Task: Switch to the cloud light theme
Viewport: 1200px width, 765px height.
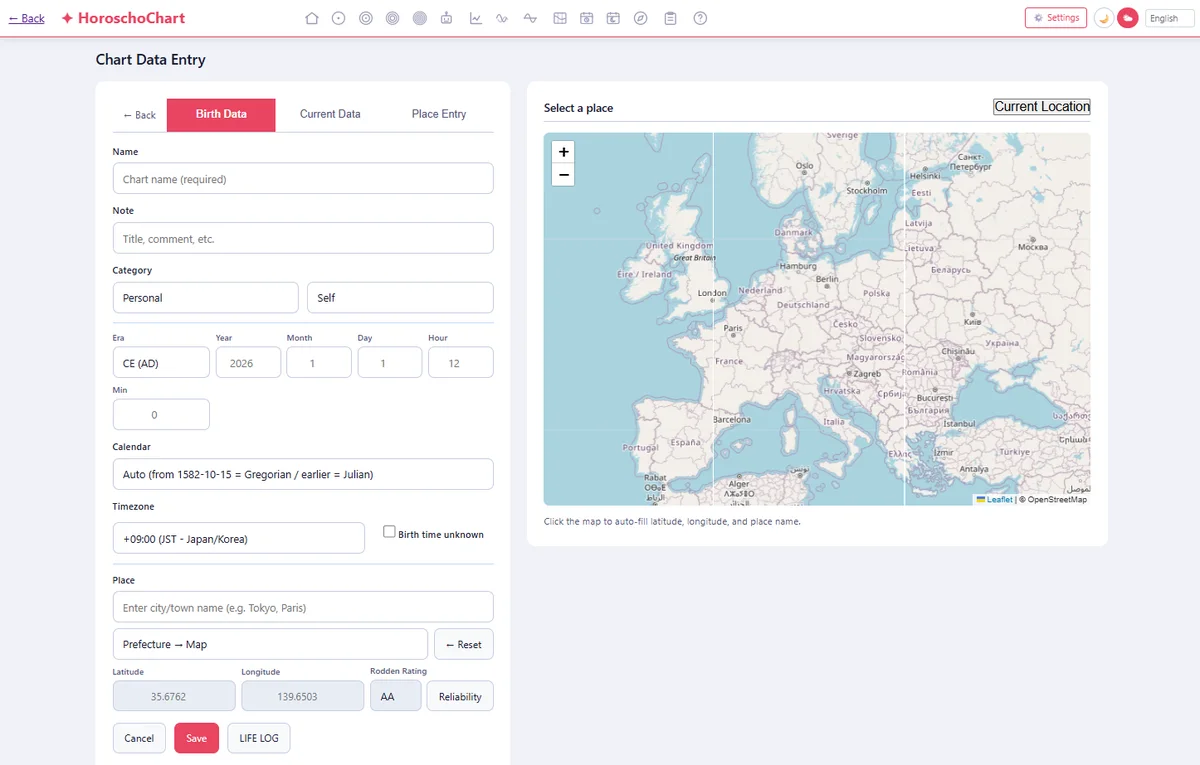Action: (1128, 18)
